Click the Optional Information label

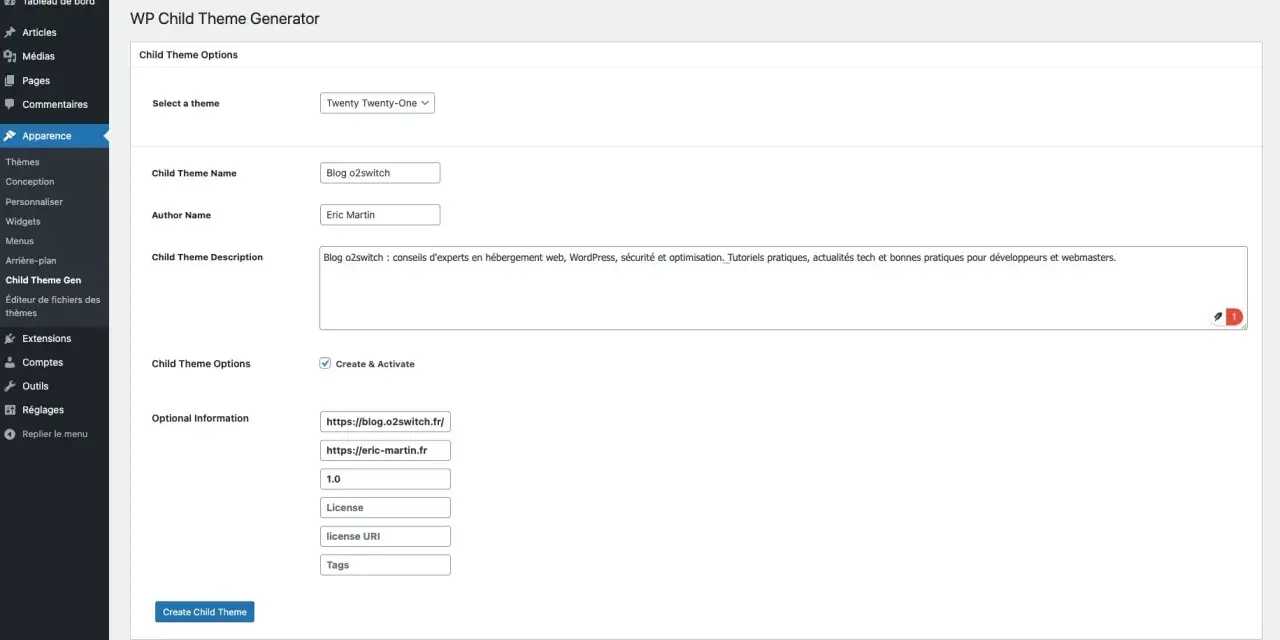pyautogui.click(x=200, y=418)
